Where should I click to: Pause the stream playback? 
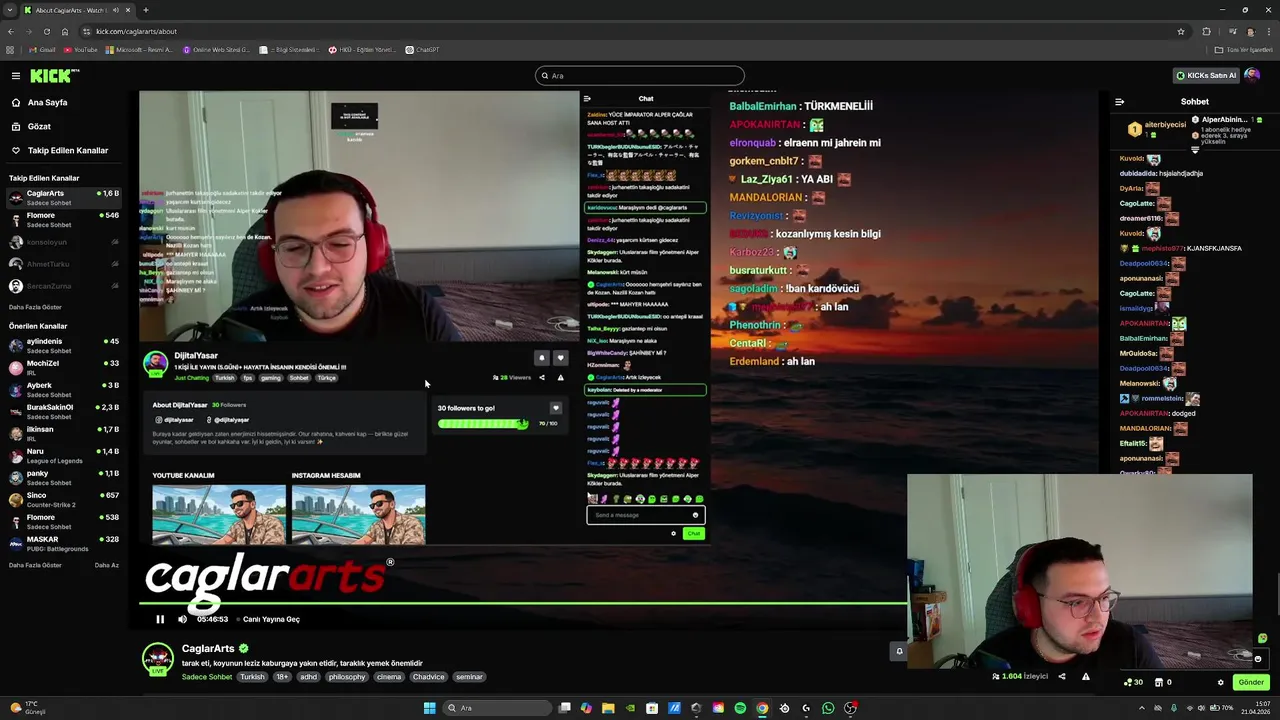160,619
